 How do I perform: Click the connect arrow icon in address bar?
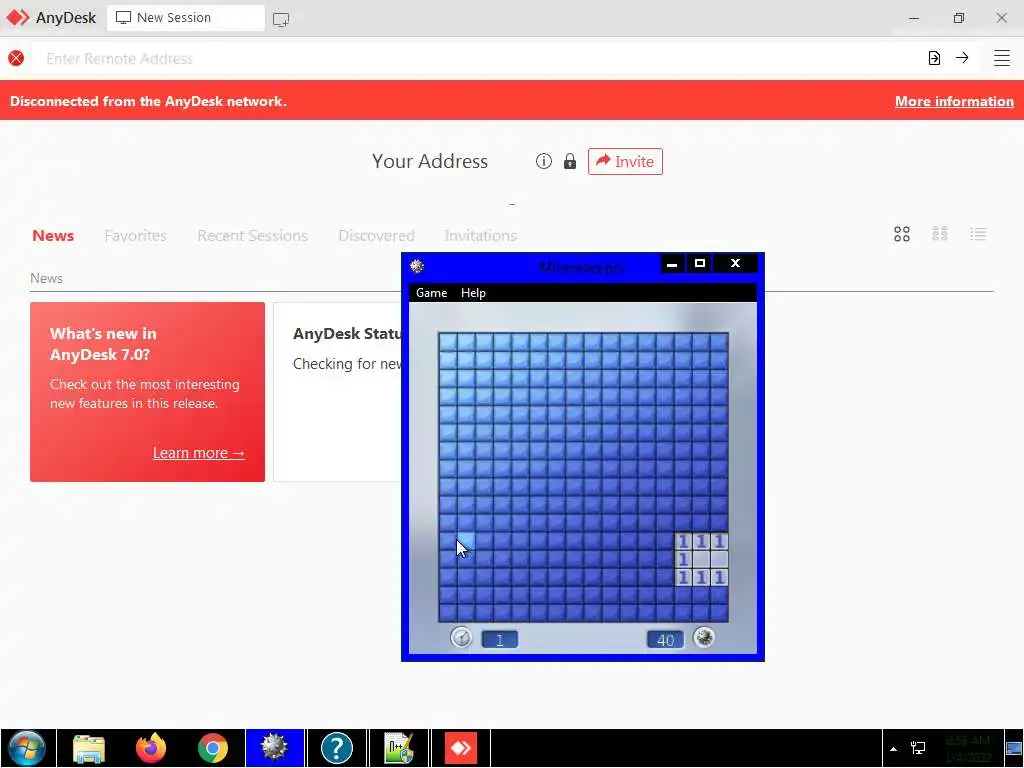click(962, 58)
